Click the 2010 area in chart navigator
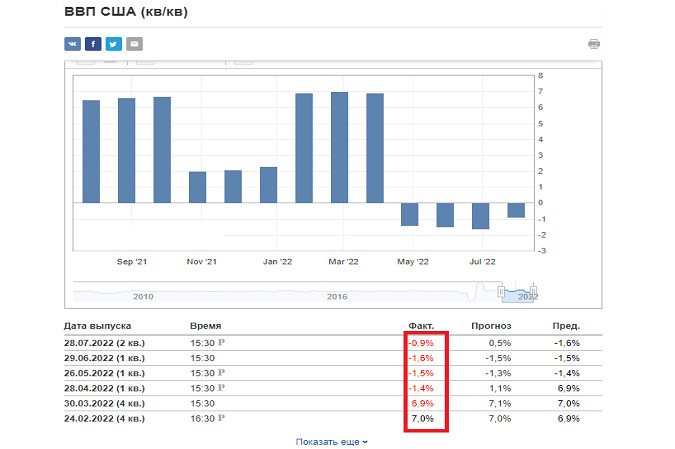 click(143, 296)
